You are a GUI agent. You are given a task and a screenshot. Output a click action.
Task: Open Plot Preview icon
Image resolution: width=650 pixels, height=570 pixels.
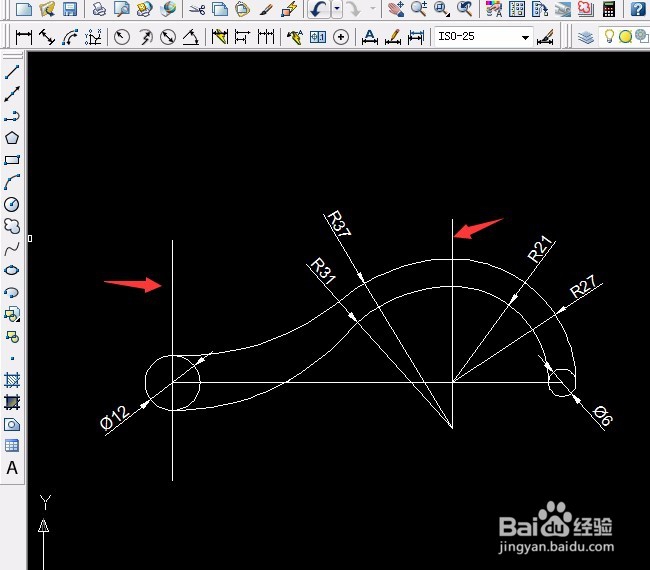coord(121,8)
